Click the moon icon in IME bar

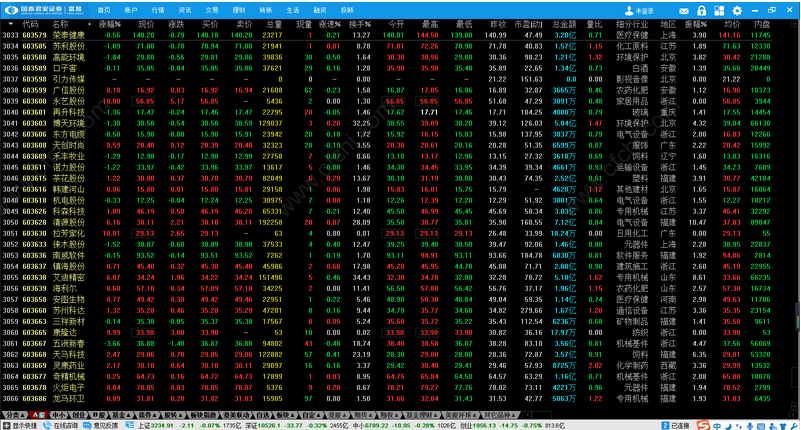728,426
